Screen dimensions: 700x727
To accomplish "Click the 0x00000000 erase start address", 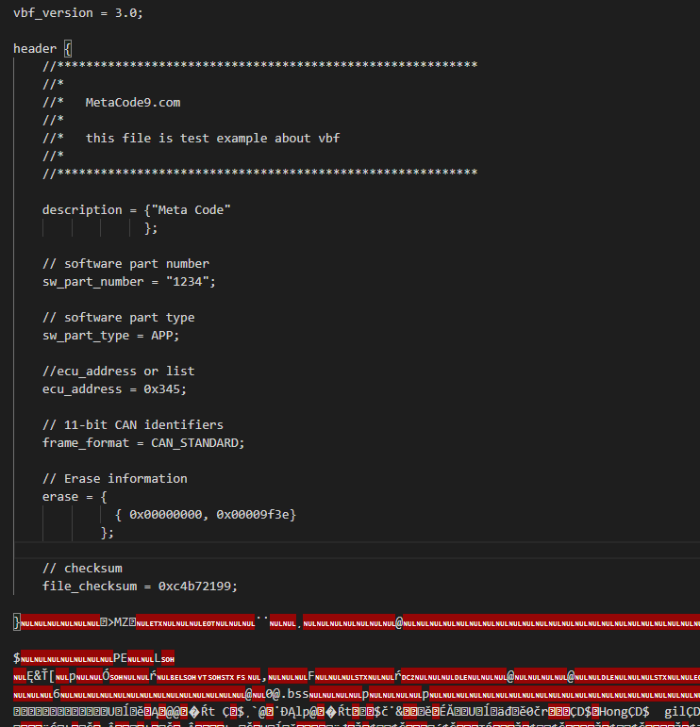I will [172, 514].
